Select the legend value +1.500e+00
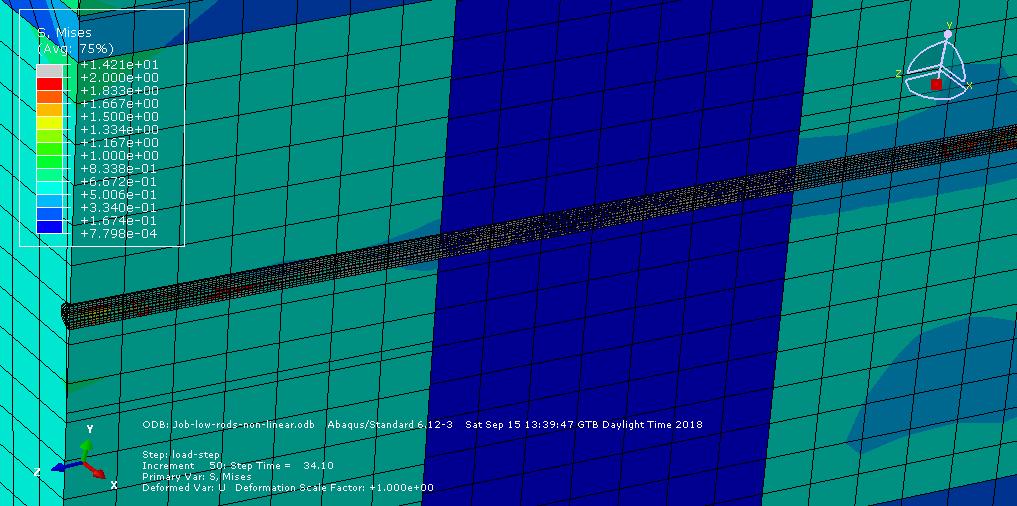Image resolution: width=1017 pixels, height=506 pixels. (x=119, y=117)
